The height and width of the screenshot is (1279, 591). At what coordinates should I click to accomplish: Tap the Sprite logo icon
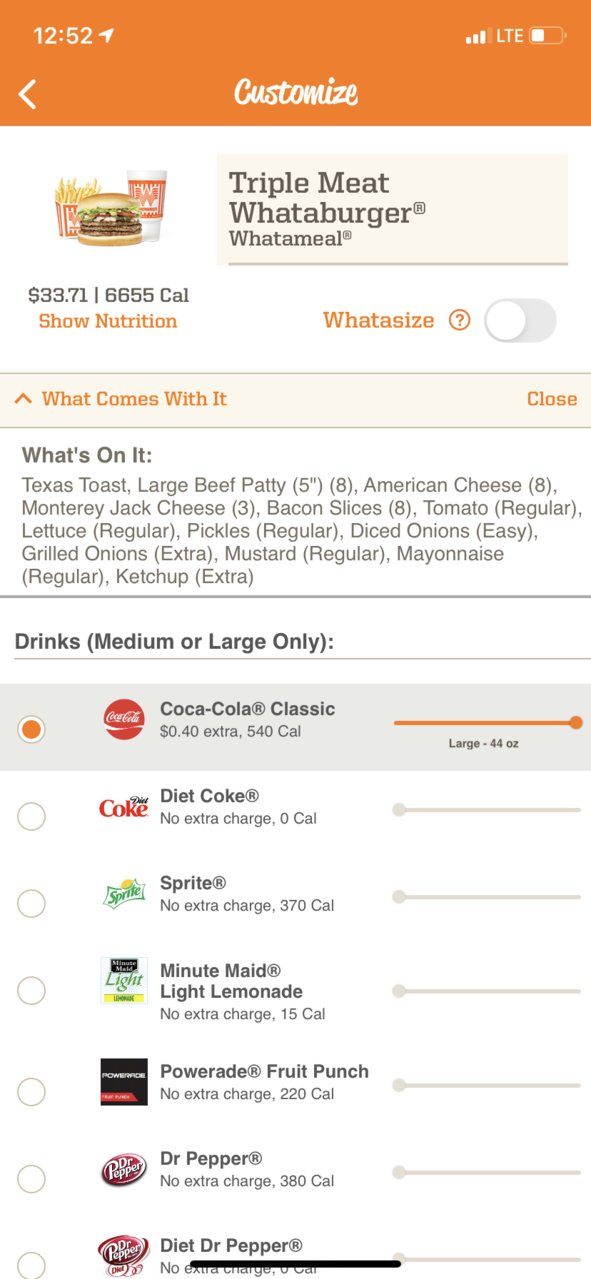[x=124, y=893]
